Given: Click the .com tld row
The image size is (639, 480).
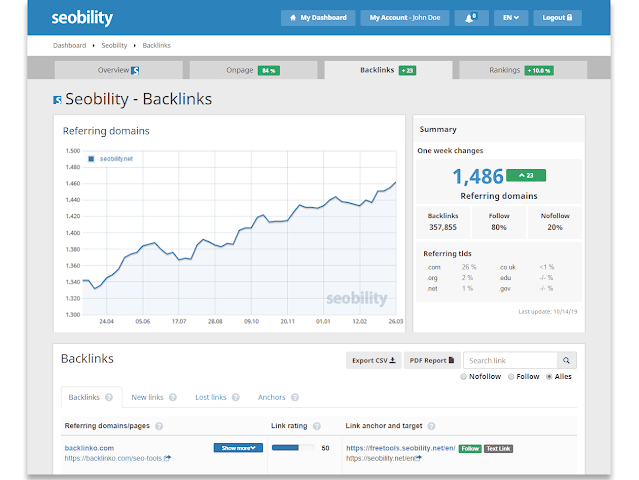Looking at the screenshot, I should pyautogui.click(x=452, y=267).
